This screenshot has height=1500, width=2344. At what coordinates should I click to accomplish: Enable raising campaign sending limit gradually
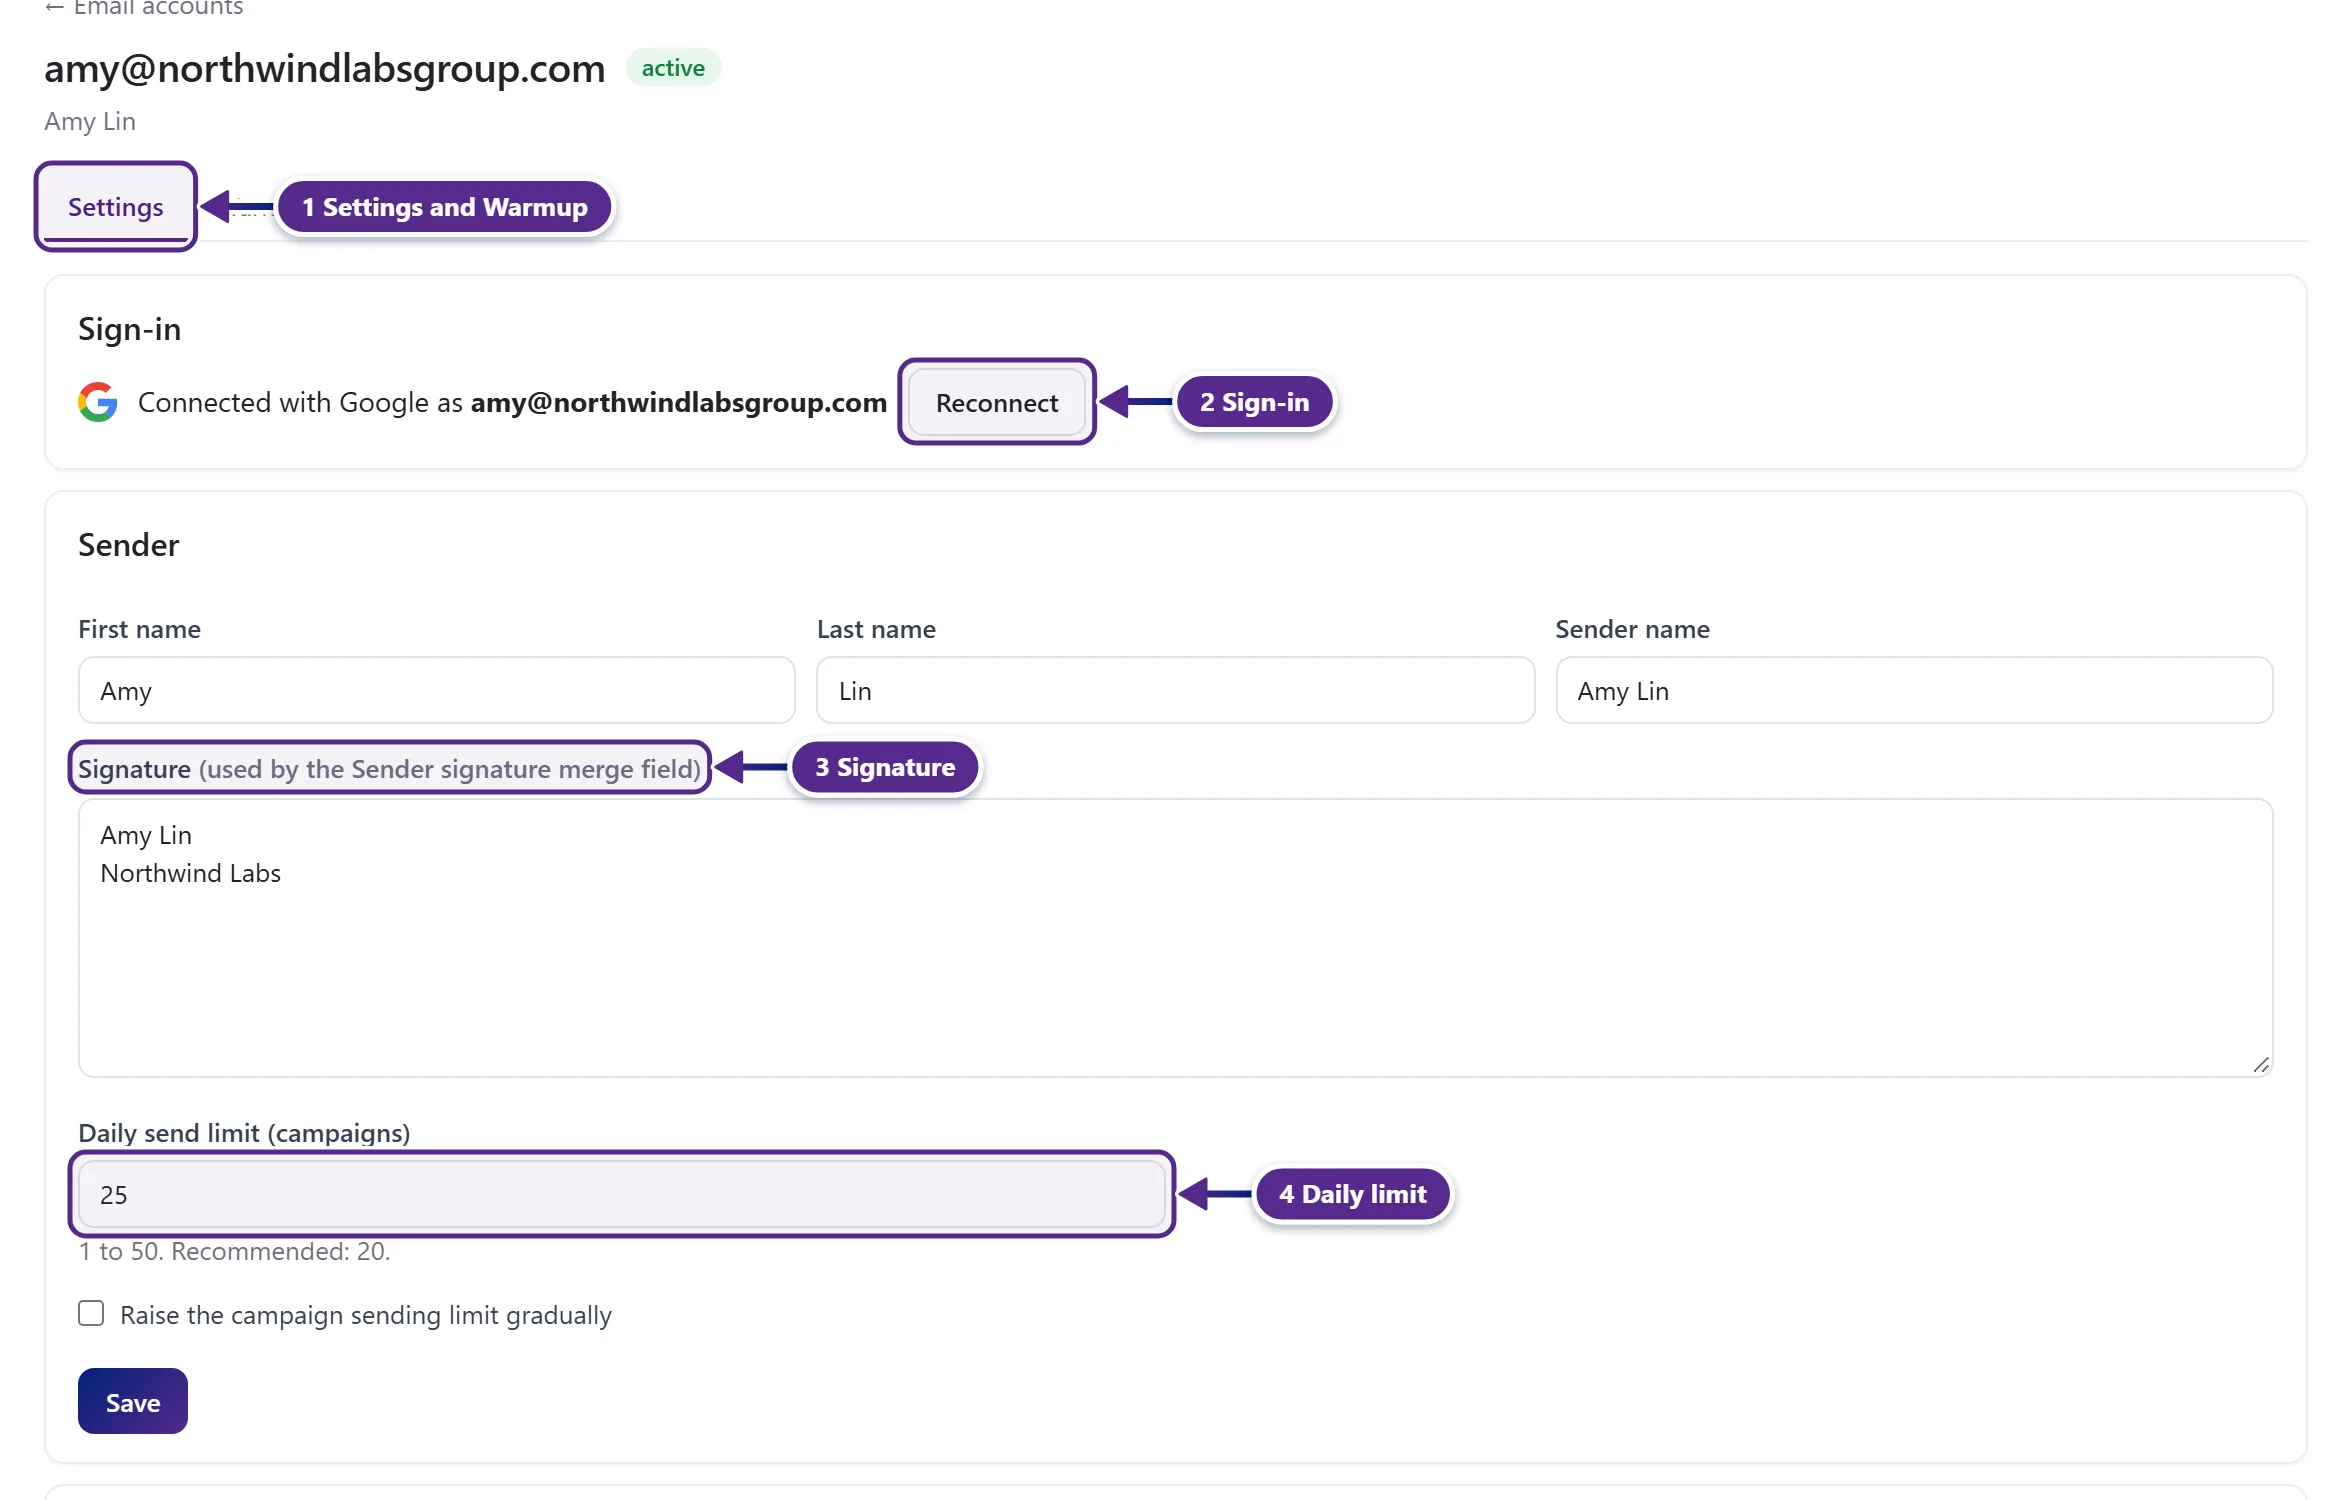(x=91, y=1314)
